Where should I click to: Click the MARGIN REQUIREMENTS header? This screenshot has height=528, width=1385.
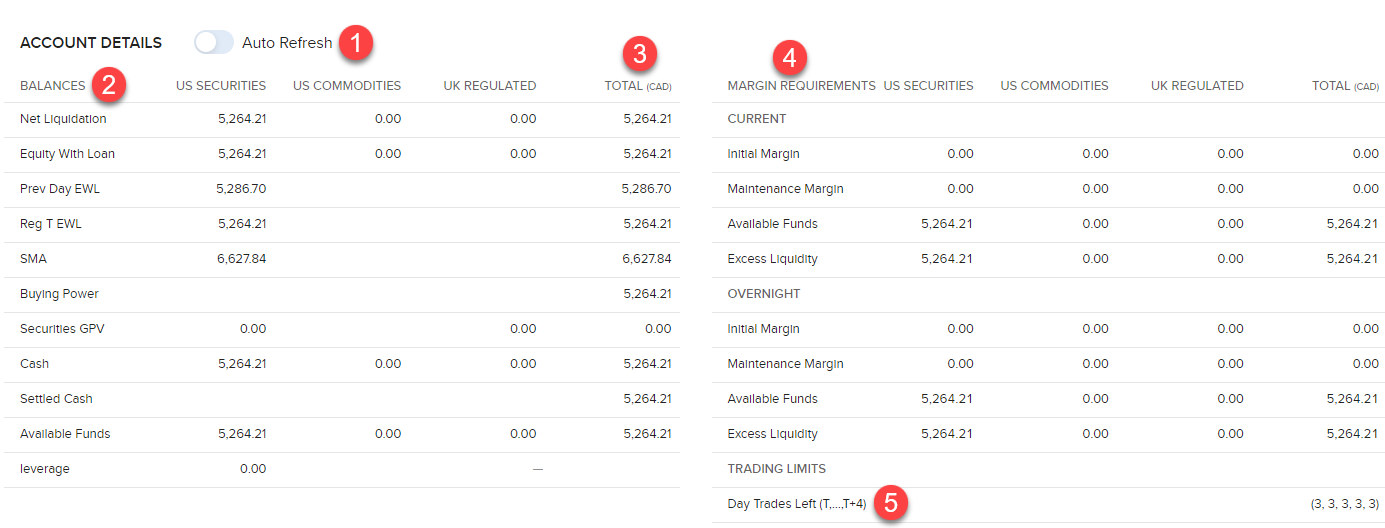[x=802, y=86]
